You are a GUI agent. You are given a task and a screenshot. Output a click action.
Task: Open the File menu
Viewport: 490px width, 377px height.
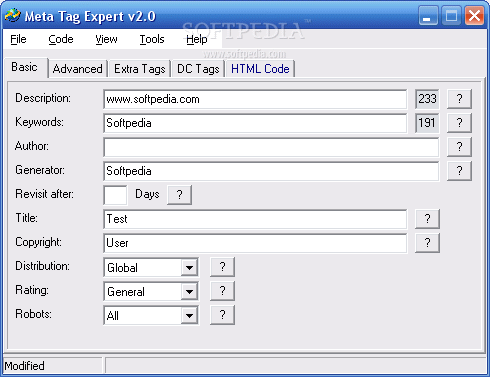pos(18,39)
